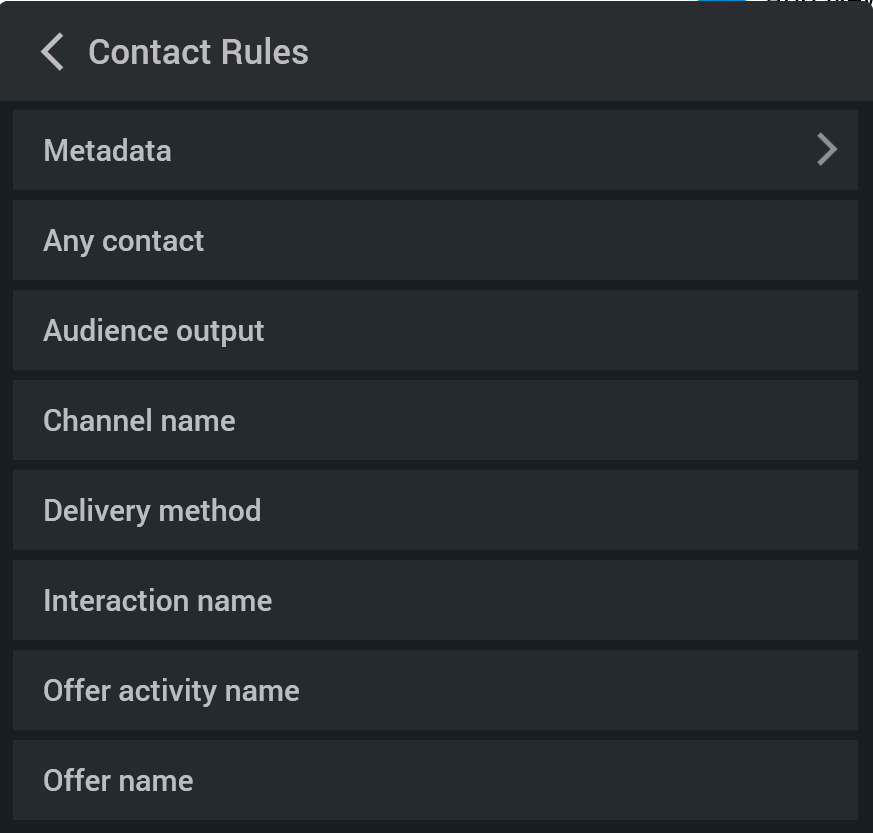Select Interaction name in the list
This screenshot has height=833, width=873.
[x=435, y=600]
